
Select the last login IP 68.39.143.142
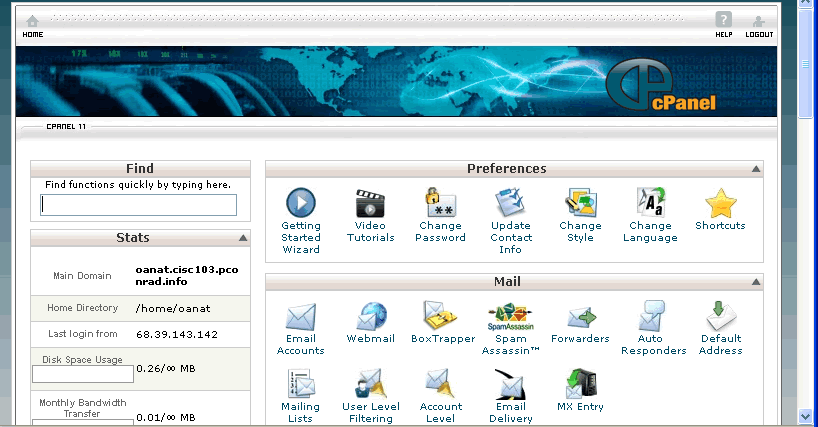coord(177,335)
